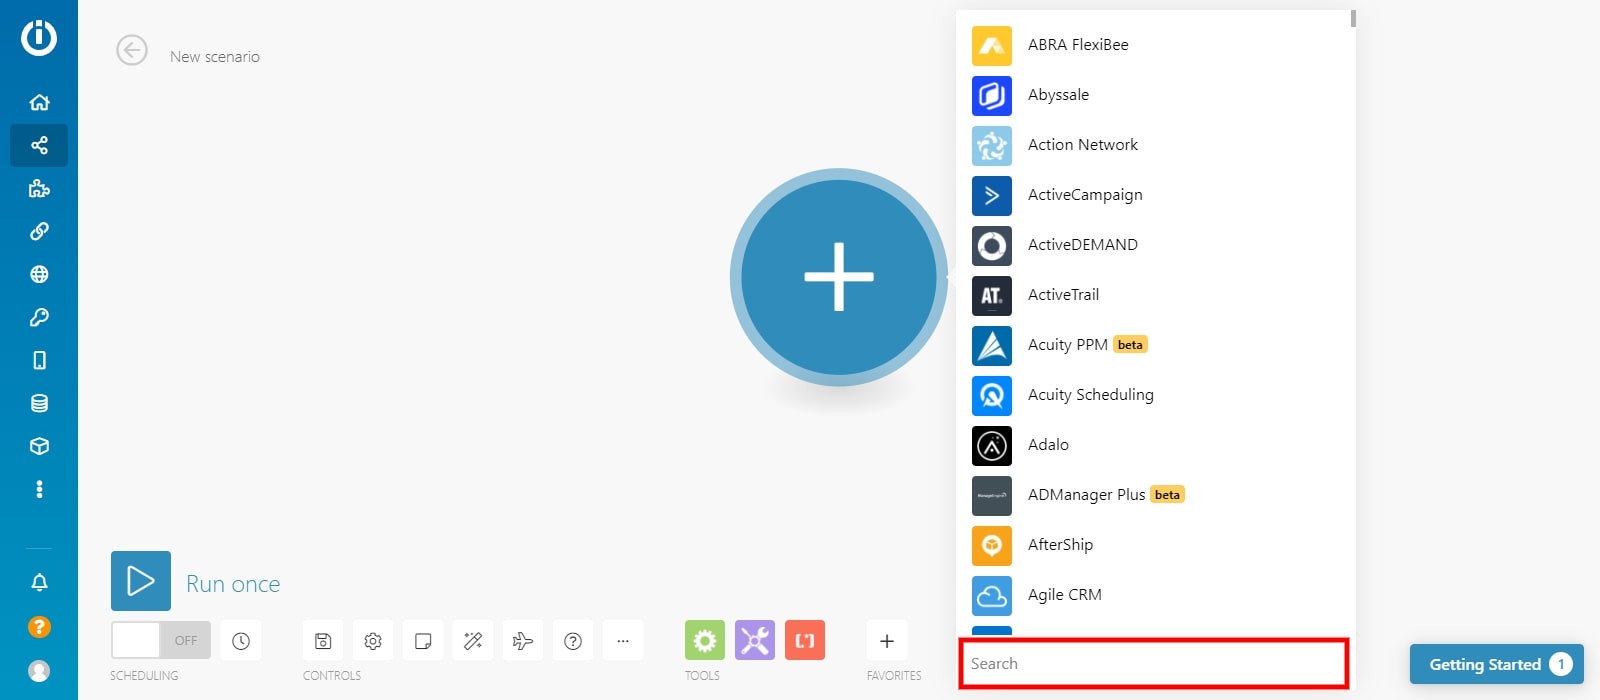Click the auto-align magic wand icon

click(473, 641)
